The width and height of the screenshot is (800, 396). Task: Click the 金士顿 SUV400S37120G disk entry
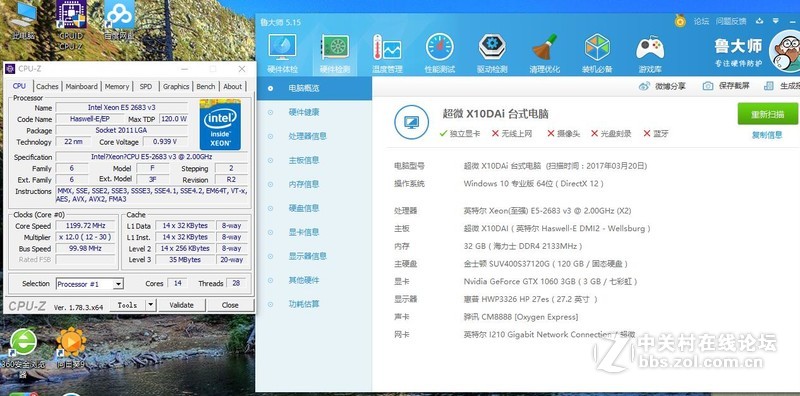tap(545, 264)
